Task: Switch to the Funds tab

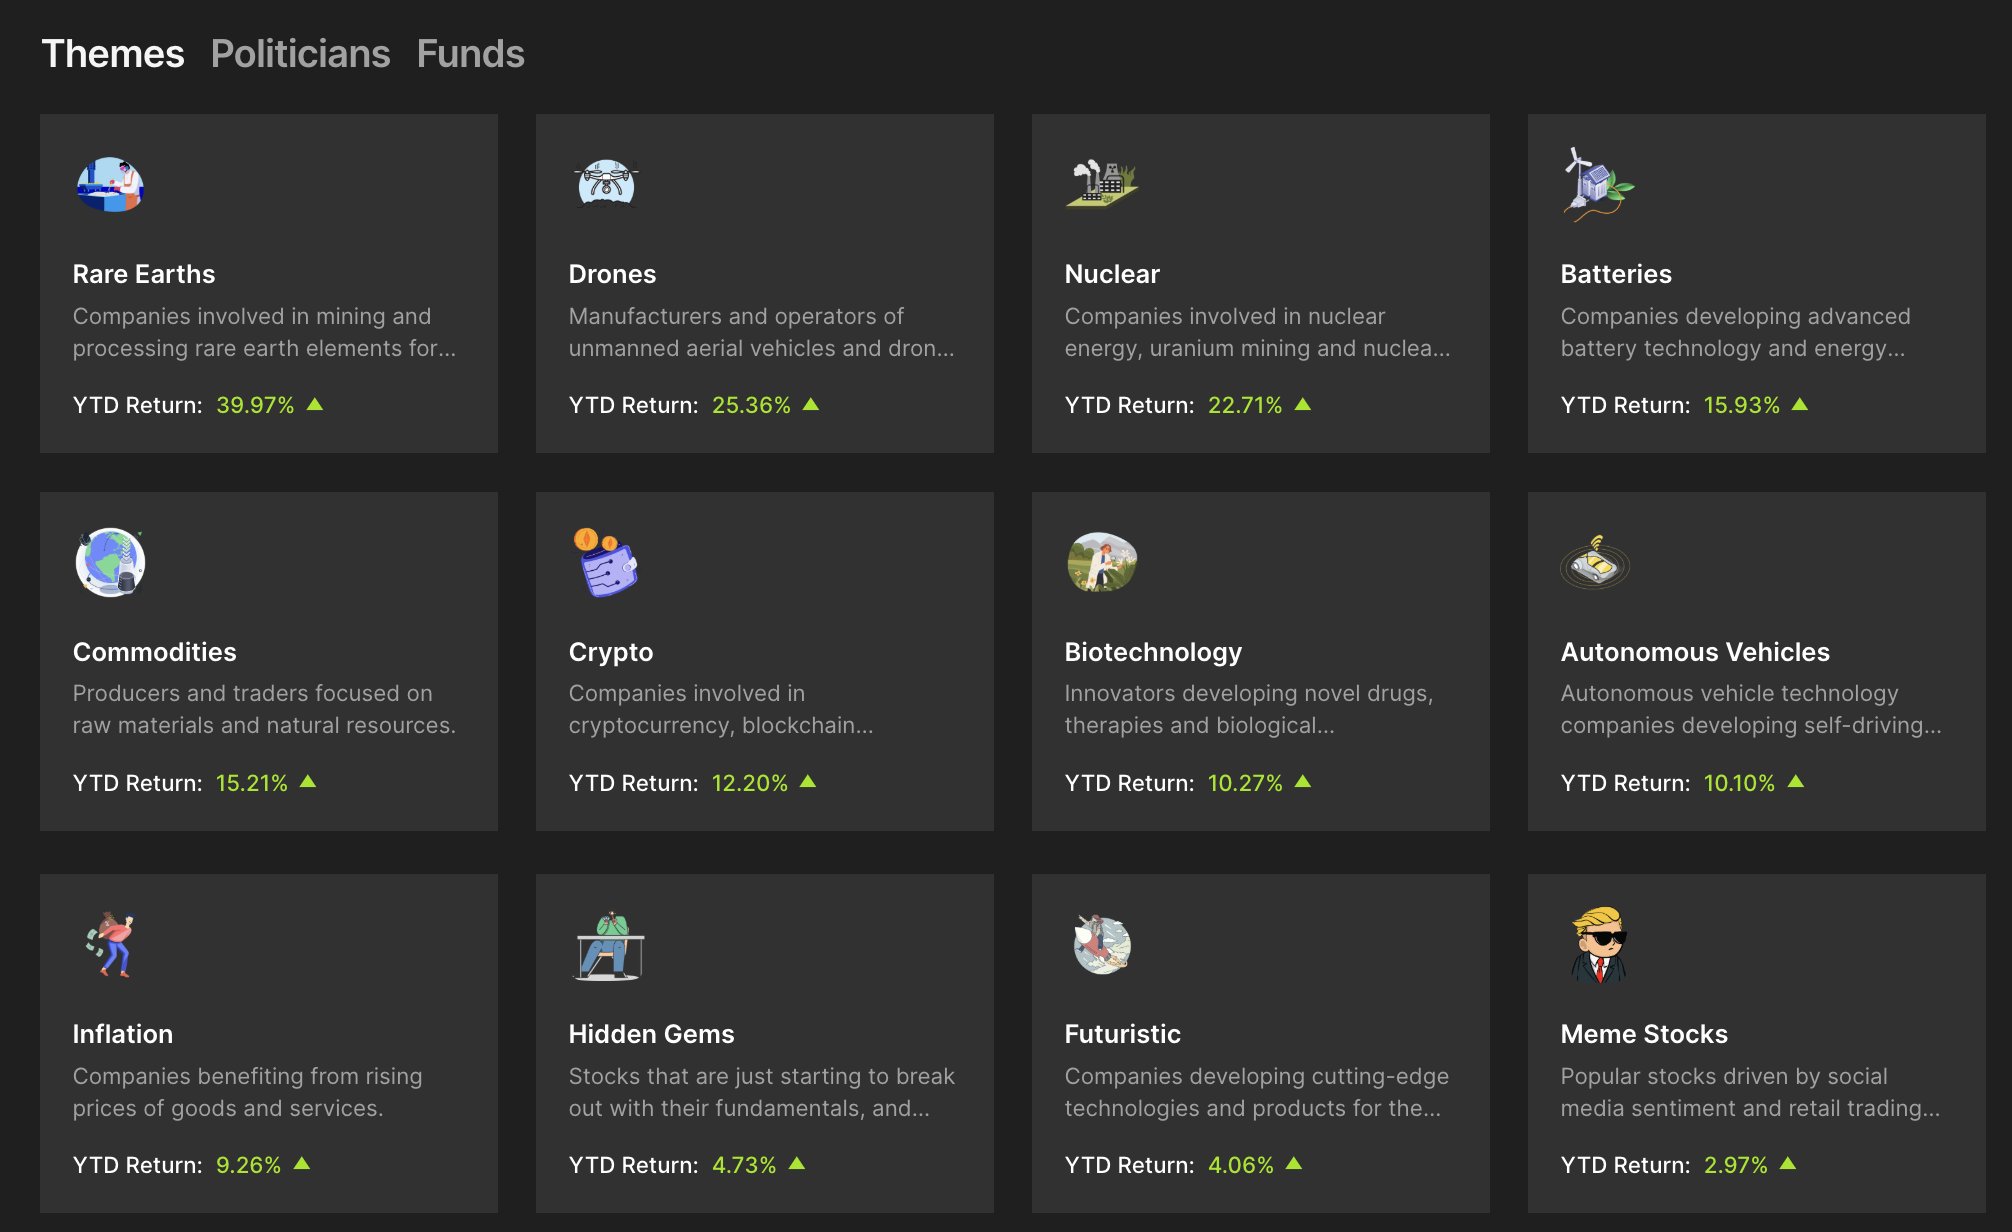Action: pyautogui.click(x=470, y=54)
